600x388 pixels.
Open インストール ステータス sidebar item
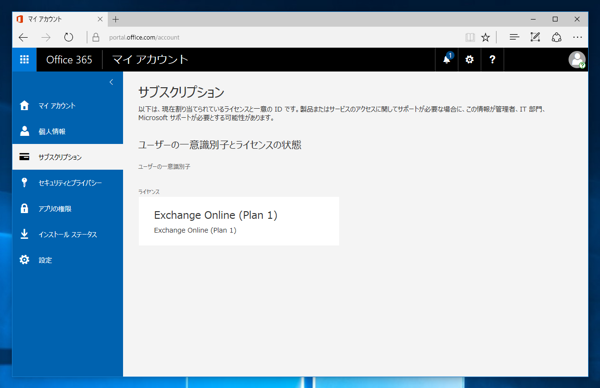coord(67,234)
